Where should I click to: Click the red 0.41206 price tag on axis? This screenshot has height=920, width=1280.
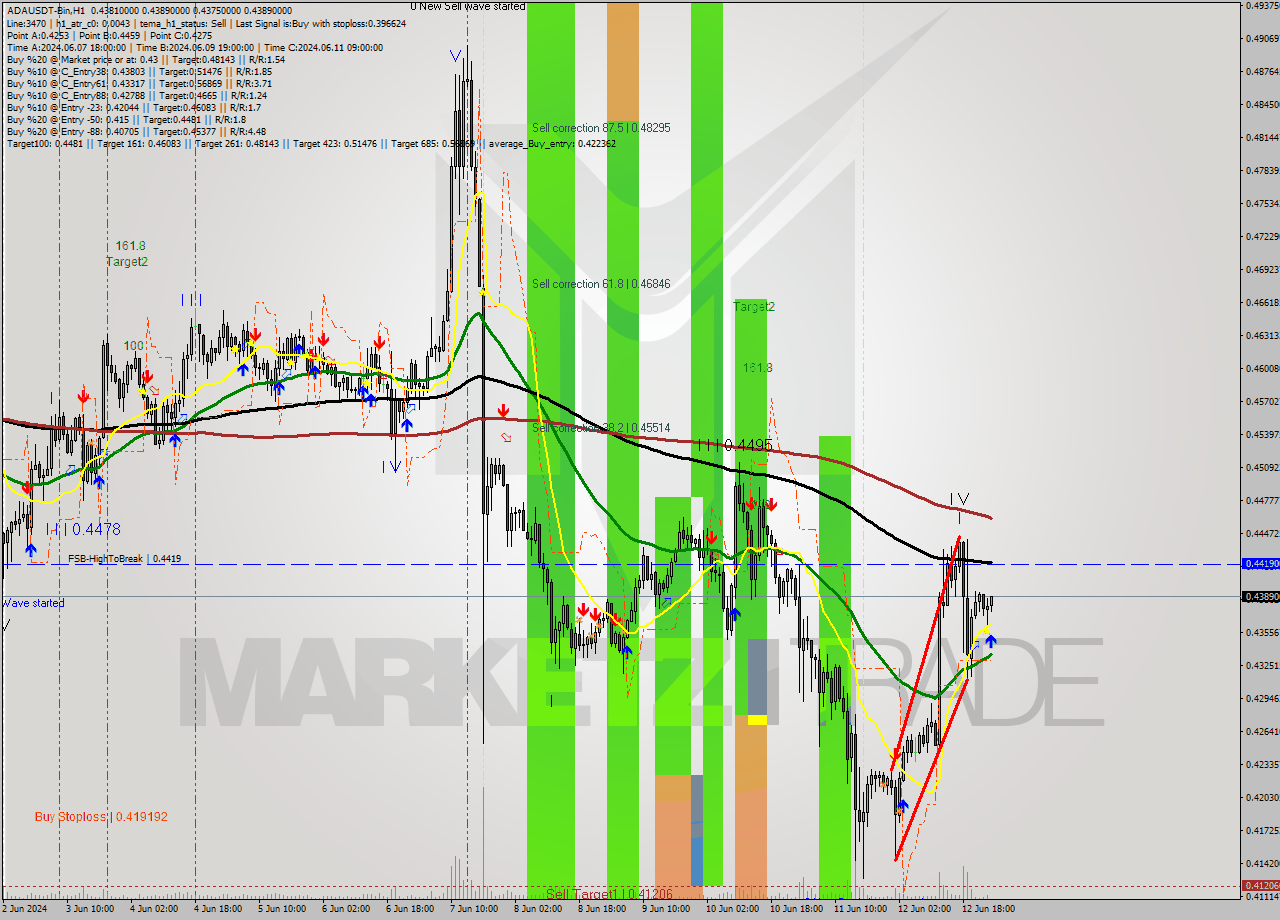pyautogui.click(x=1260, y=885)
